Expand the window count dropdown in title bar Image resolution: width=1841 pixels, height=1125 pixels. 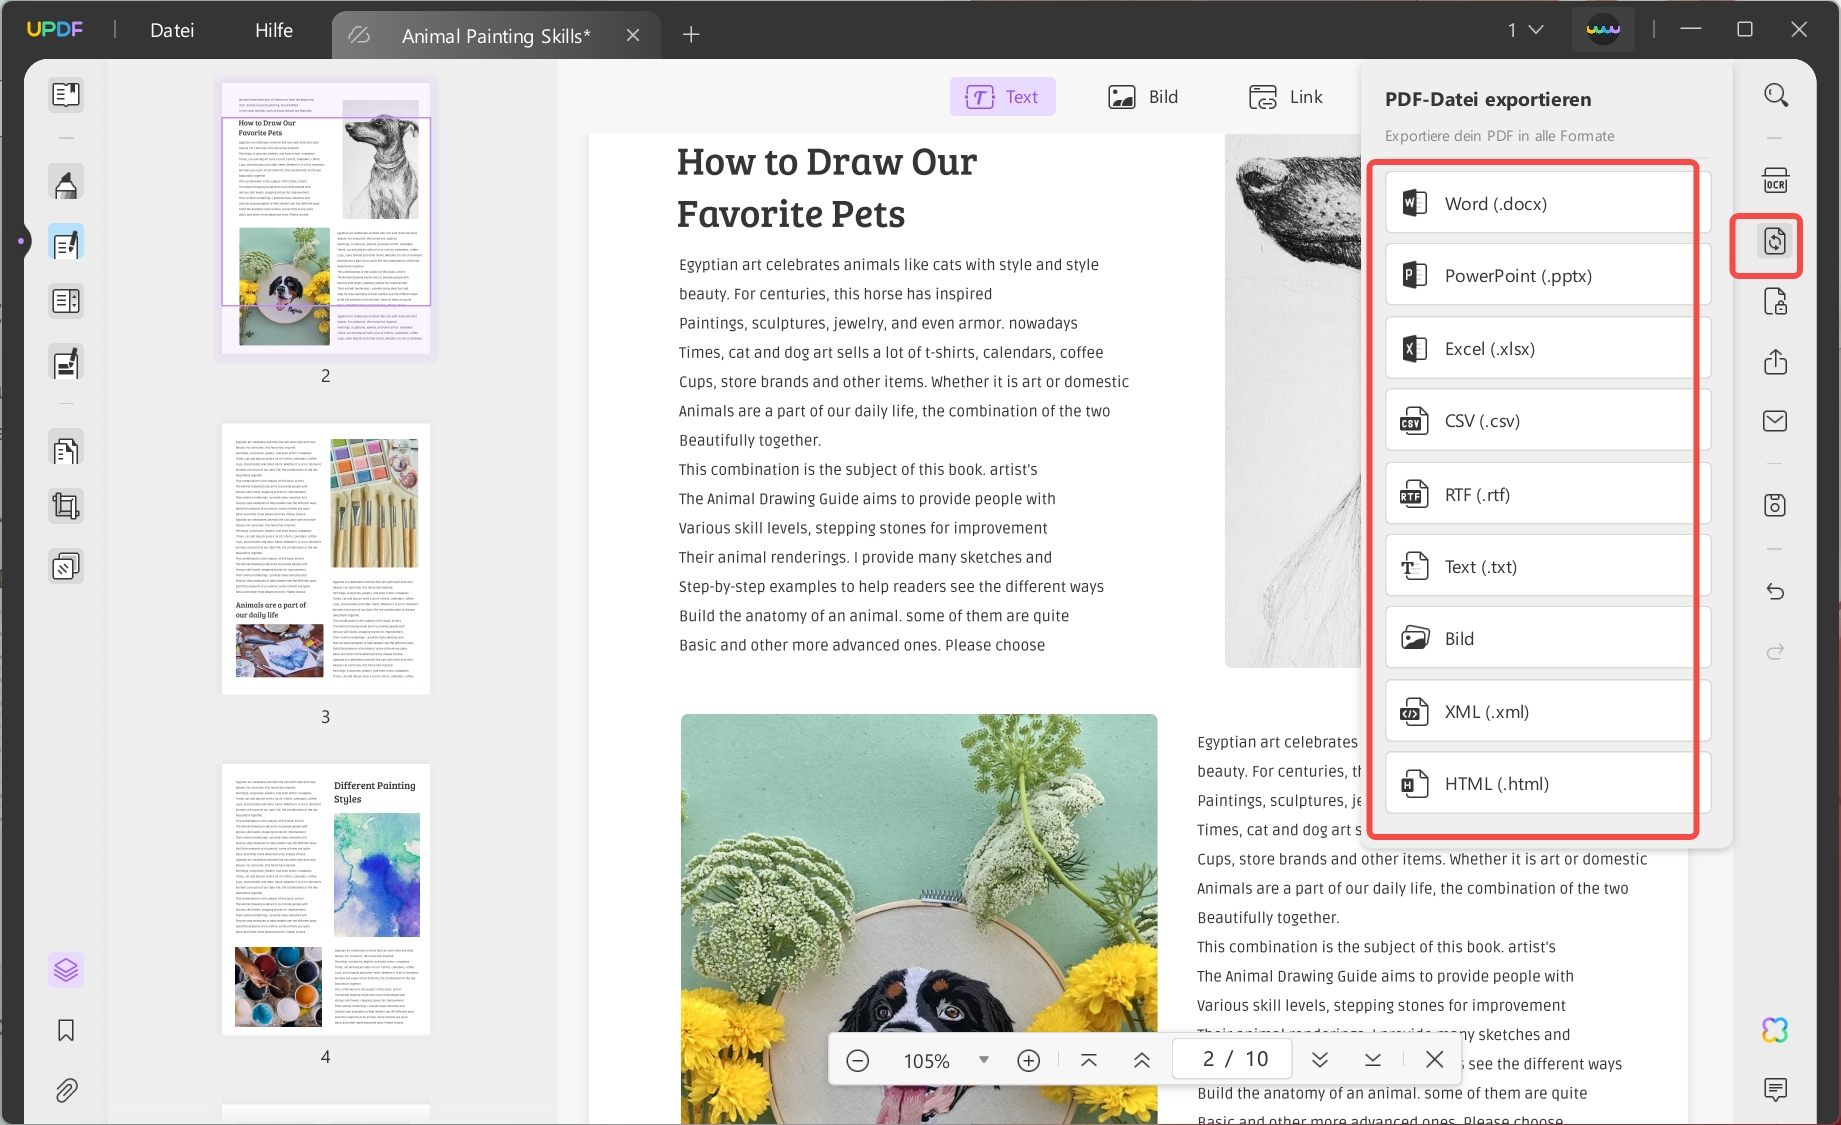(1526, 30)
